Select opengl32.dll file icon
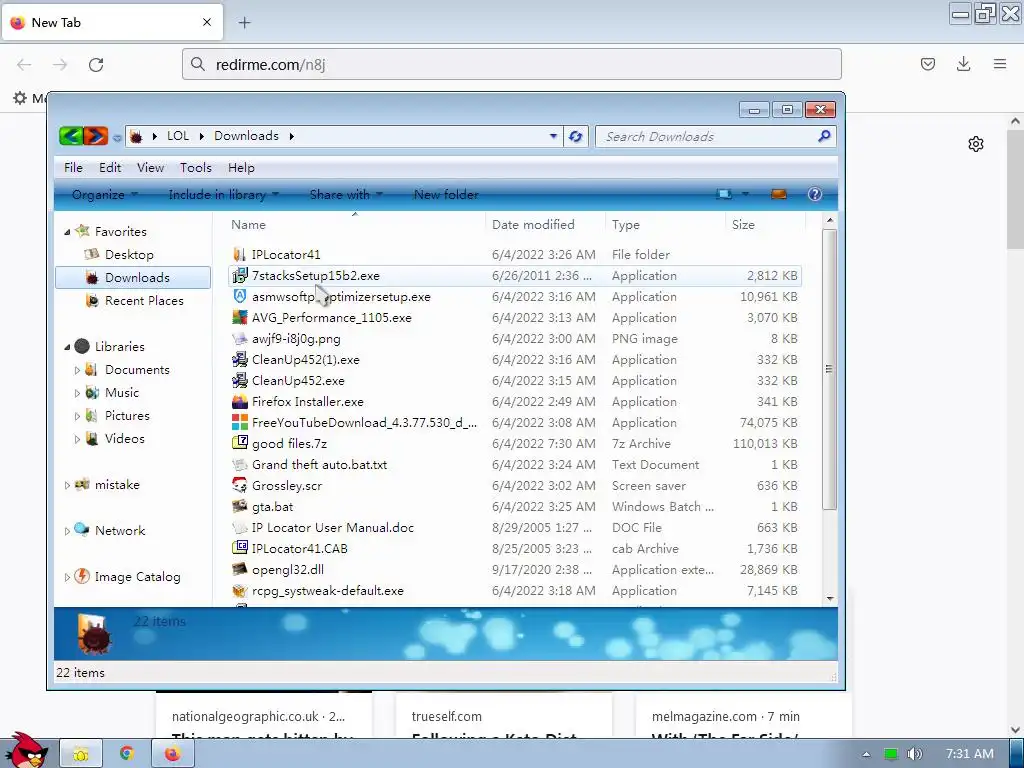The image size is (1024, 768). tap(240, 569)
